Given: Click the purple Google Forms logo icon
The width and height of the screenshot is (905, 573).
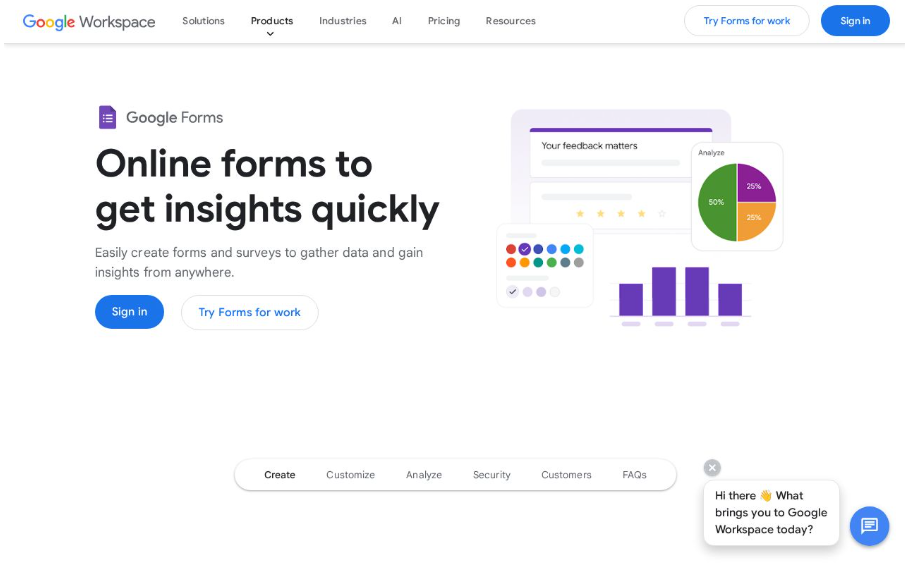Looking at the screenshot, I should click(x=107, y=117).
